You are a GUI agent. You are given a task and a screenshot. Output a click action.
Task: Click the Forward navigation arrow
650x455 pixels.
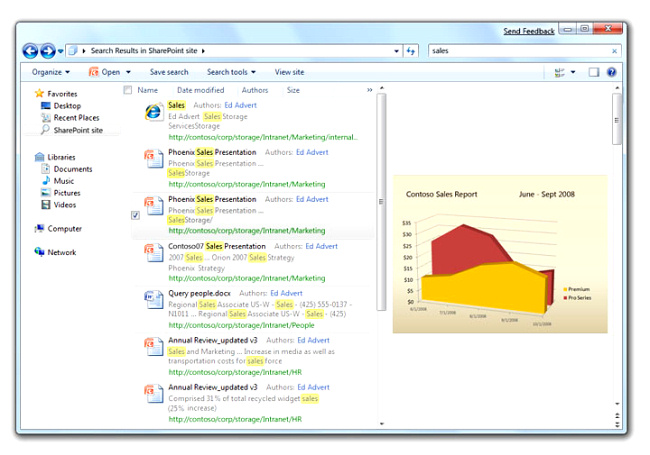point(48,51)
